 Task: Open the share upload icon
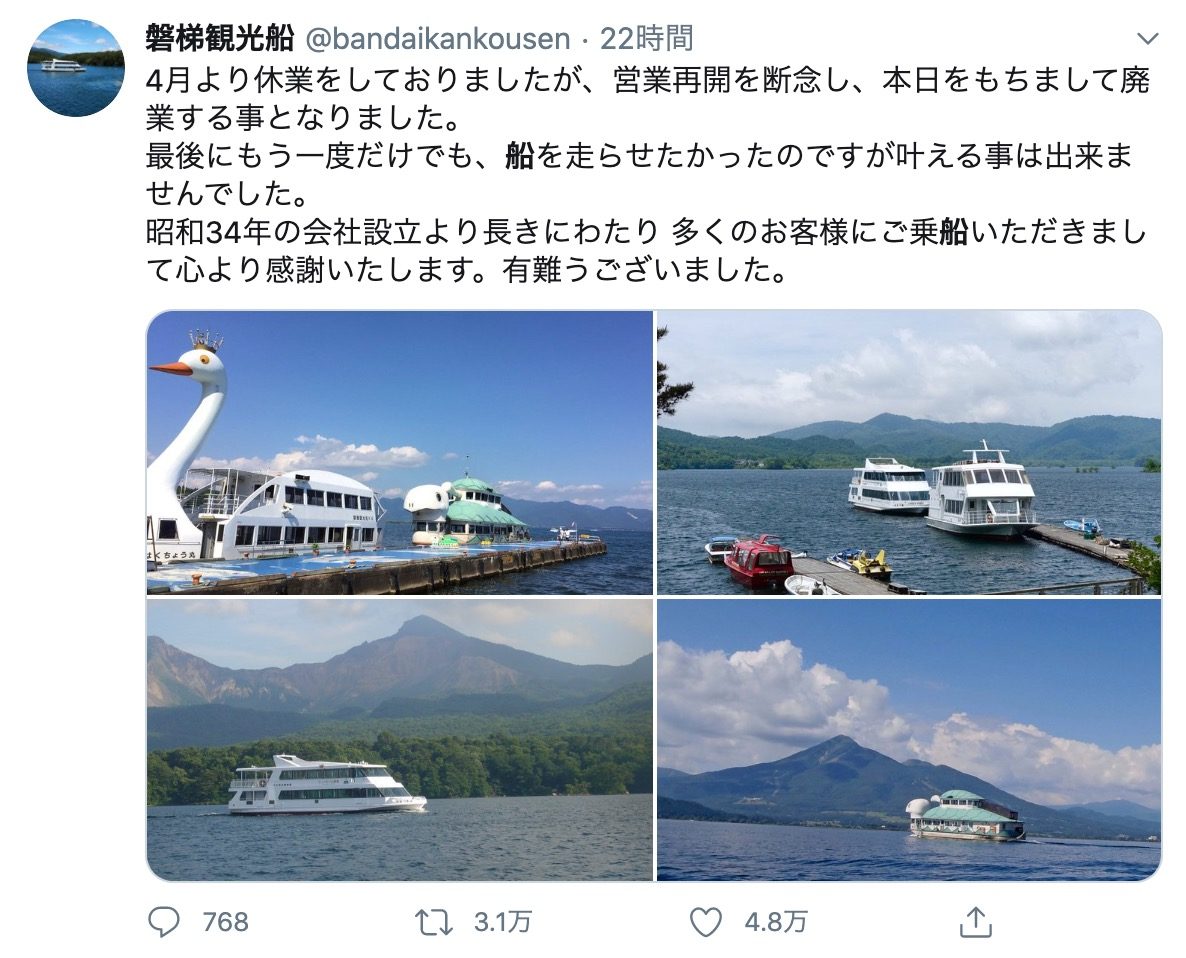tap(976, 922)
